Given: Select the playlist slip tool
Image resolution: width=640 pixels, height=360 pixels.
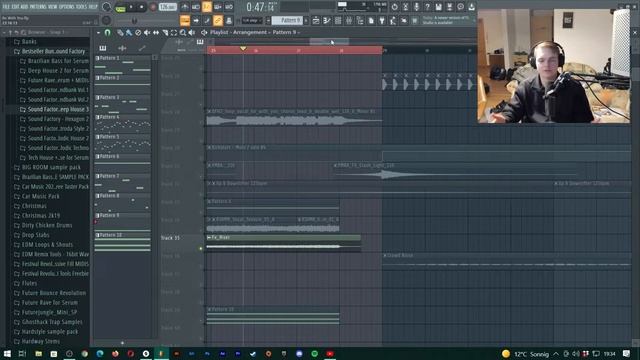Looking at the screenshot, I should (x=156, y=32).
